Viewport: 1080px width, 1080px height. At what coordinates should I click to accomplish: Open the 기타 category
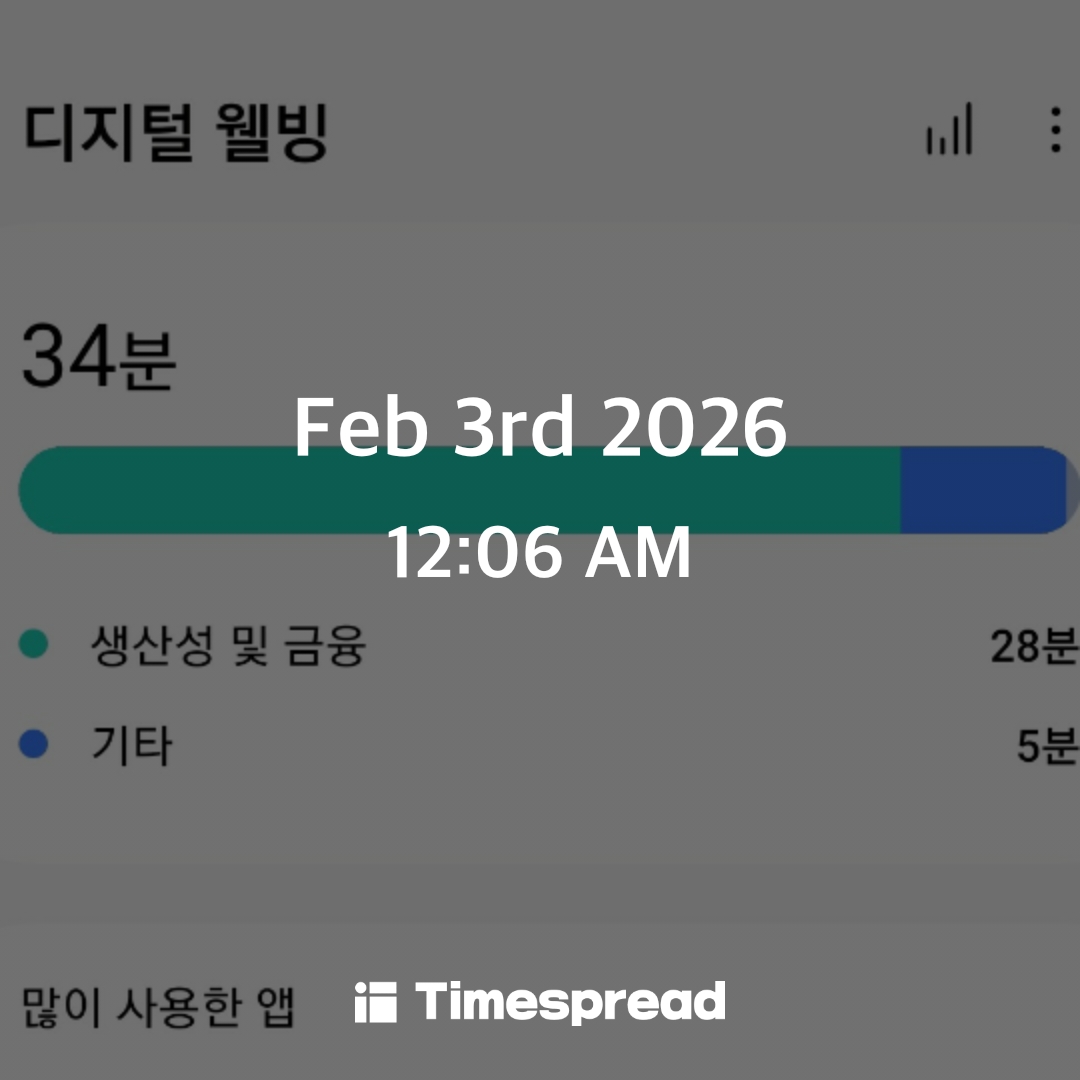(132, 746)
